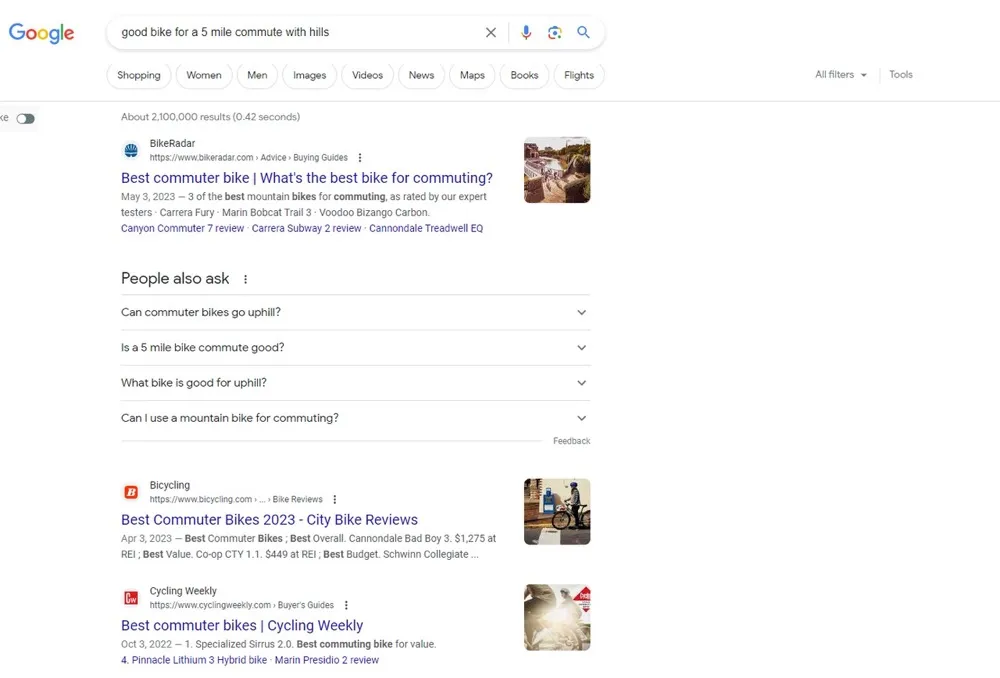Click the Feedback link below questions

571,441
